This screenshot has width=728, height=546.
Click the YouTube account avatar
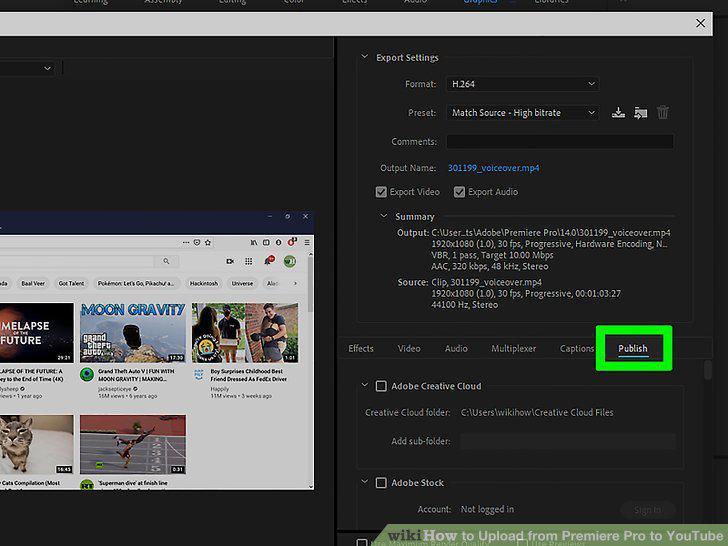(x=290, y=261)
